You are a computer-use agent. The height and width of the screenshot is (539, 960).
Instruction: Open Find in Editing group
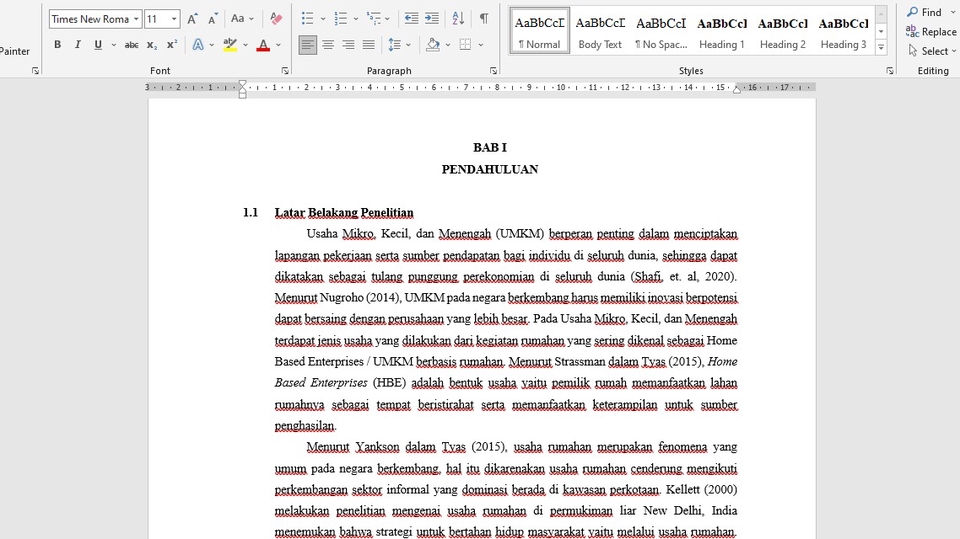tap(924, 12)
